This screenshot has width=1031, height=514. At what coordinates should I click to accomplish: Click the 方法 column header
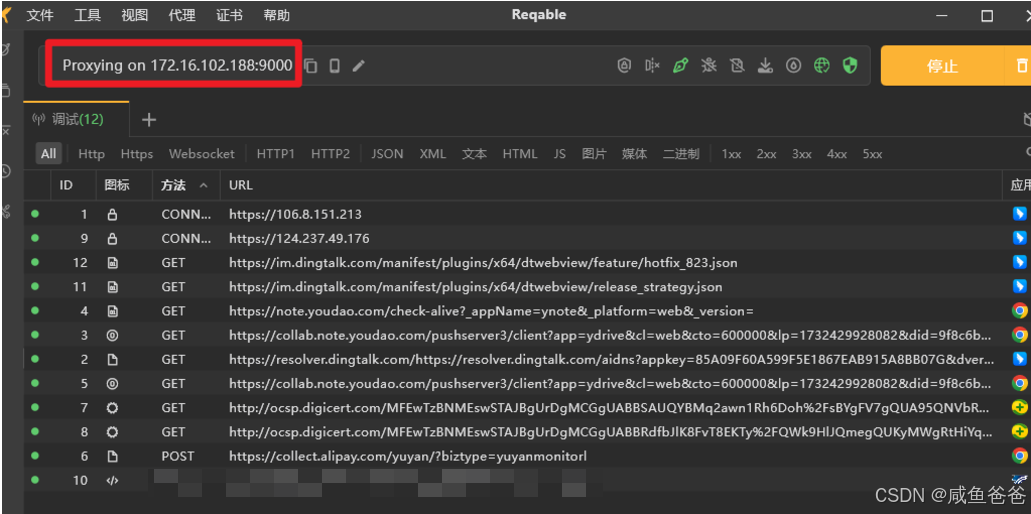pos(174,185)
